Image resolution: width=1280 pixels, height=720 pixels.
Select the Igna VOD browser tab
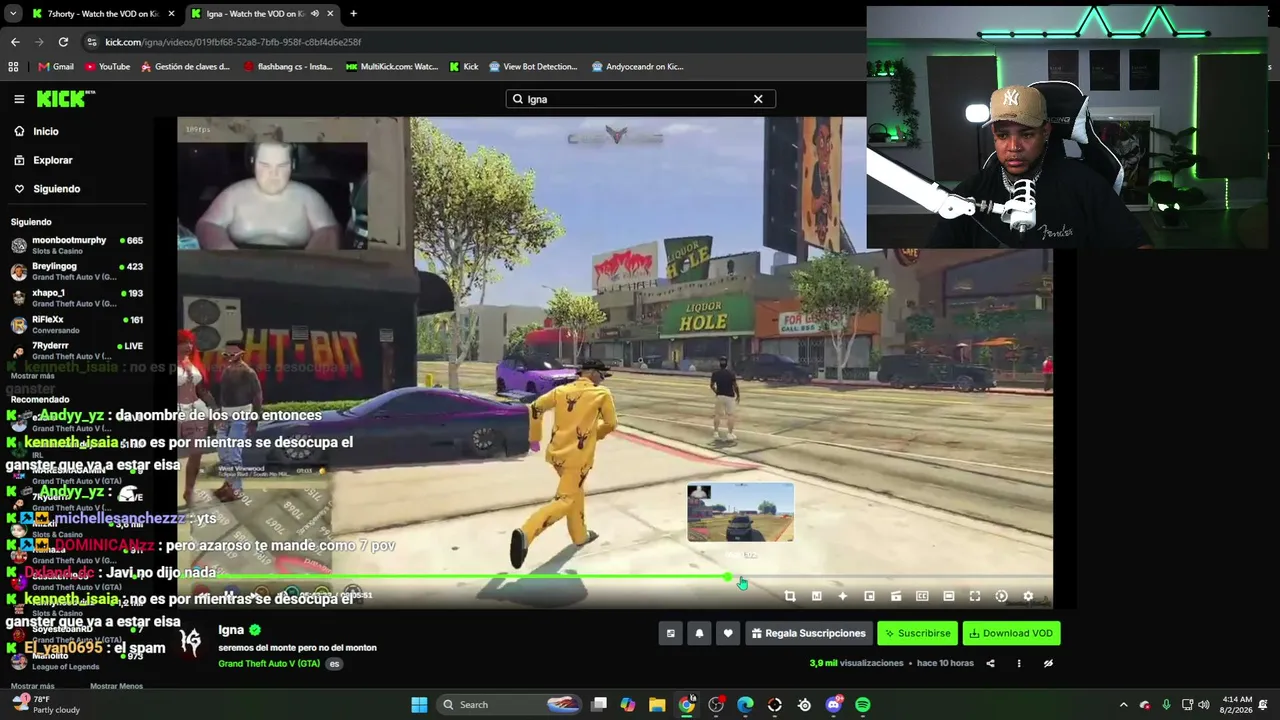point(262,14)
